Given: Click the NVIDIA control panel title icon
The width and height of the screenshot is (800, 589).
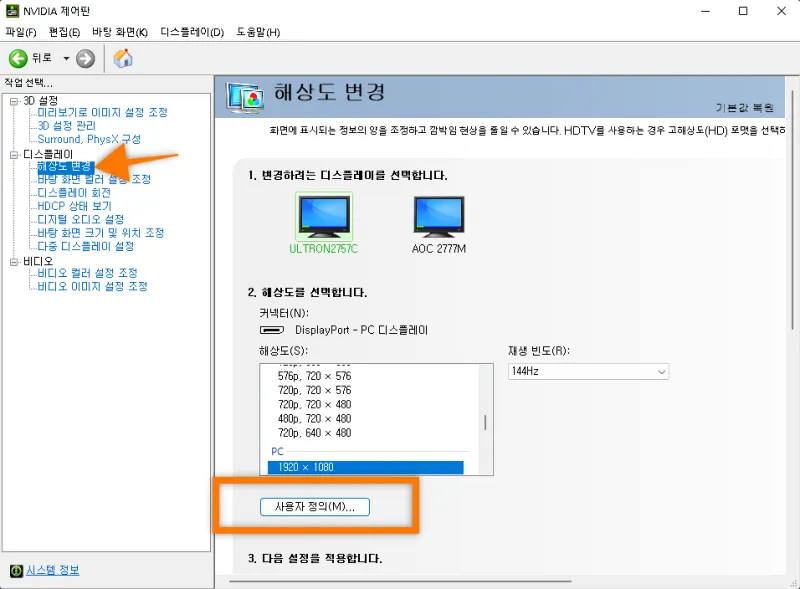Looking at the screenshot, I should [x=12, y=11].
